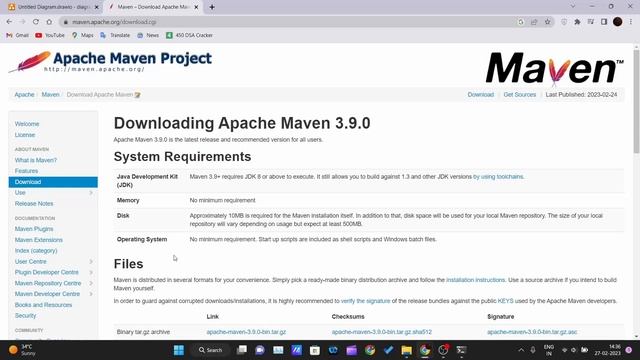Download apache-maven-3.9.0-bin.tar.gz link
The height and width of the screenshot is (360, 640).
[x=246, y=332]
